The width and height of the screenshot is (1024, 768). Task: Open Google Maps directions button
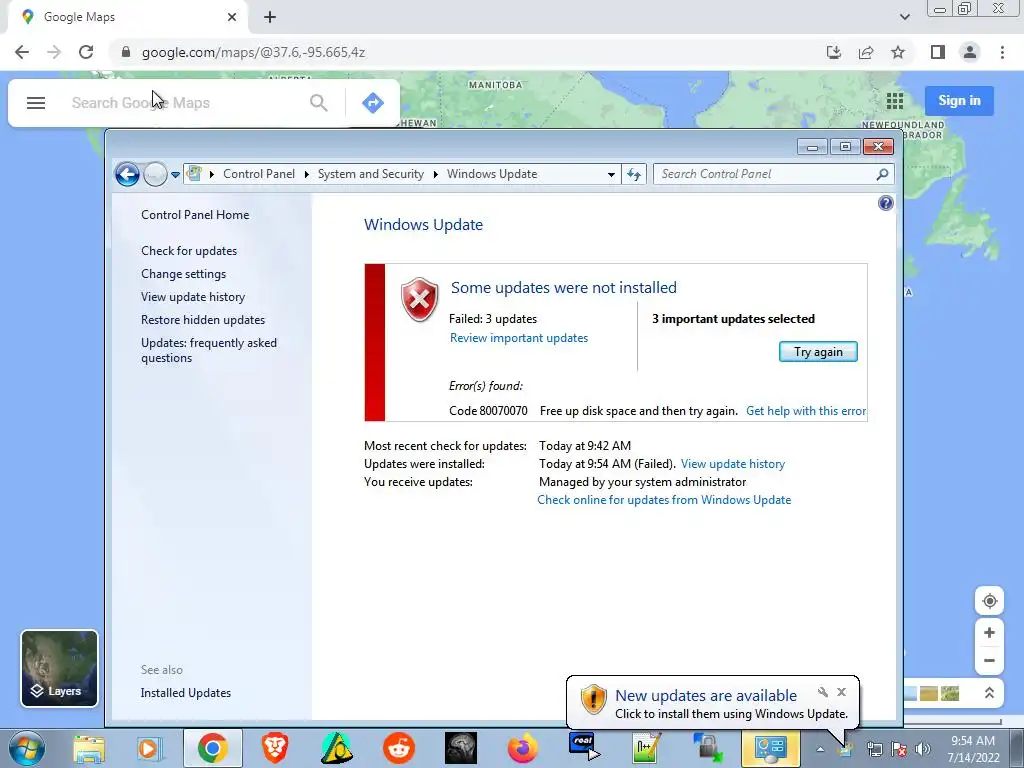click(x=372, y=103)
